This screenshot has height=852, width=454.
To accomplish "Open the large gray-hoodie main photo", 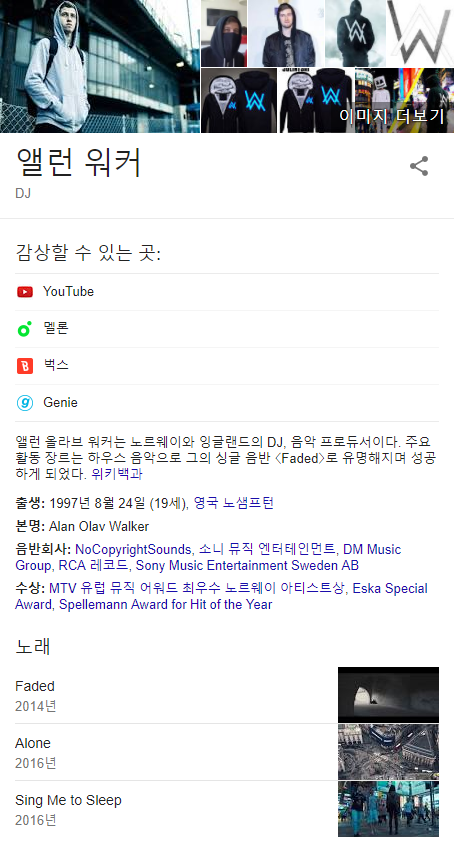I will coord(100,66).
